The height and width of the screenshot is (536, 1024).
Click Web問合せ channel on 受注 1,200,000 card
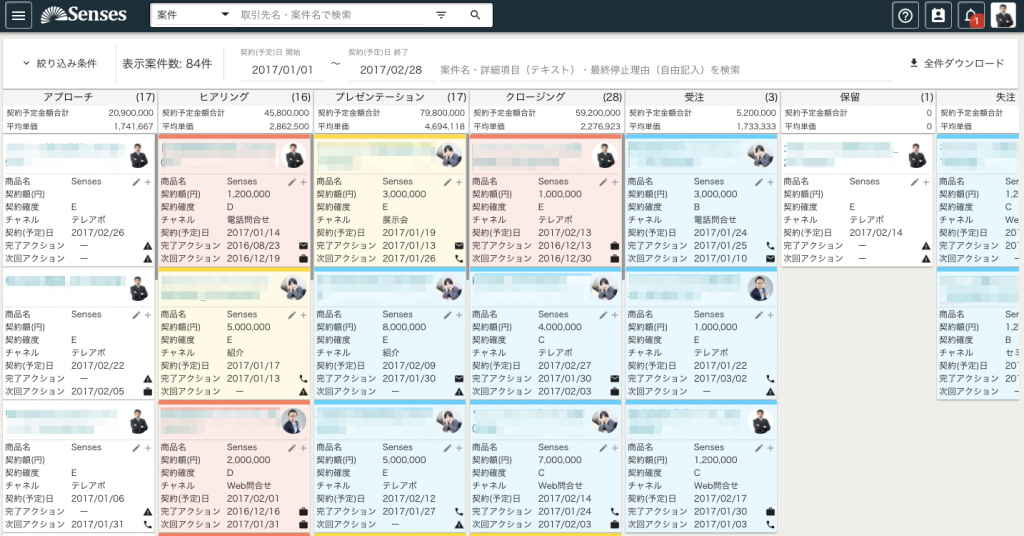pyautogui.click(x=716, y=486)
